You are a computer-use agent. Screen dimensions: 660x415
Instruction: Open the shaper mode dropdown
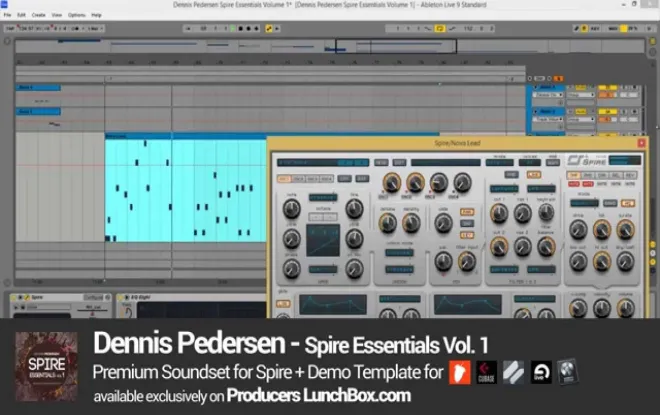[584, 203]
